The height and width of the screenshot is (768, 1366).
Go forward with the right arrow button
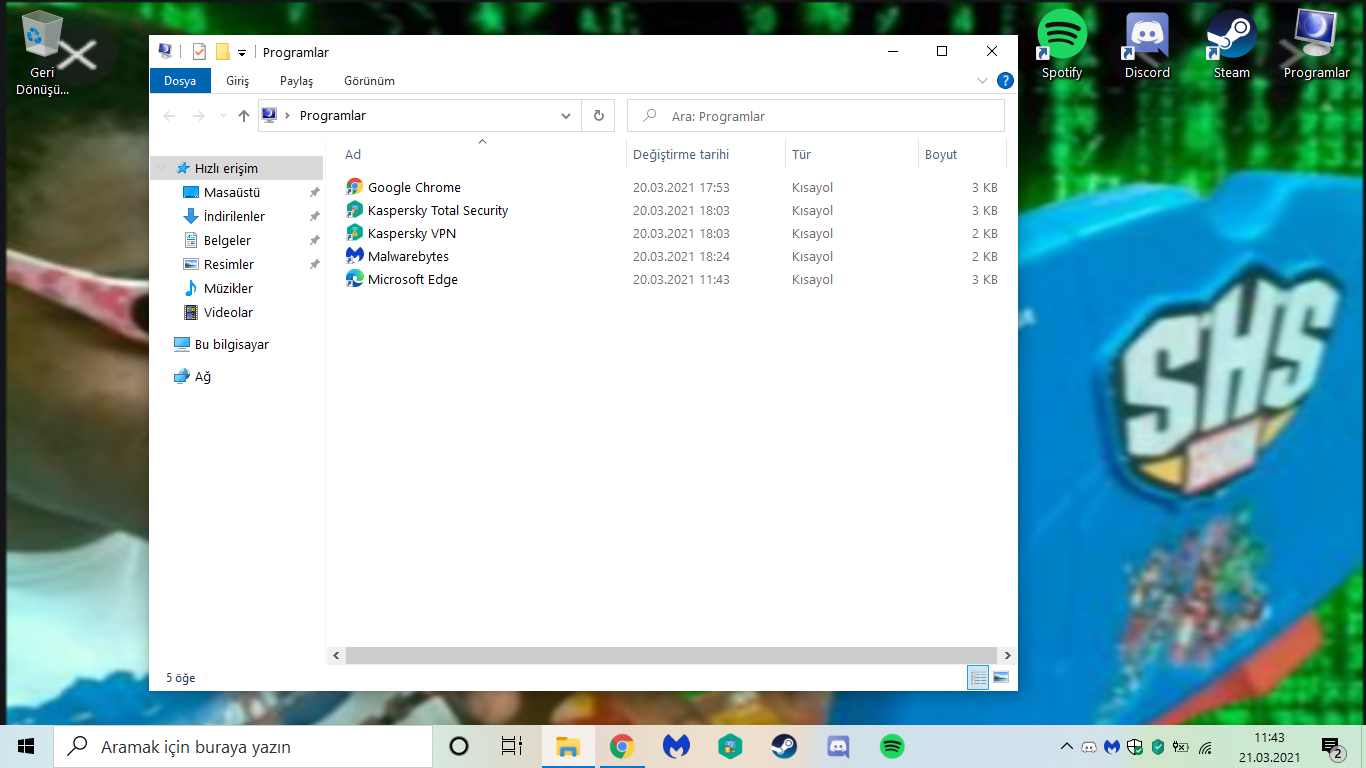point(198,116)
